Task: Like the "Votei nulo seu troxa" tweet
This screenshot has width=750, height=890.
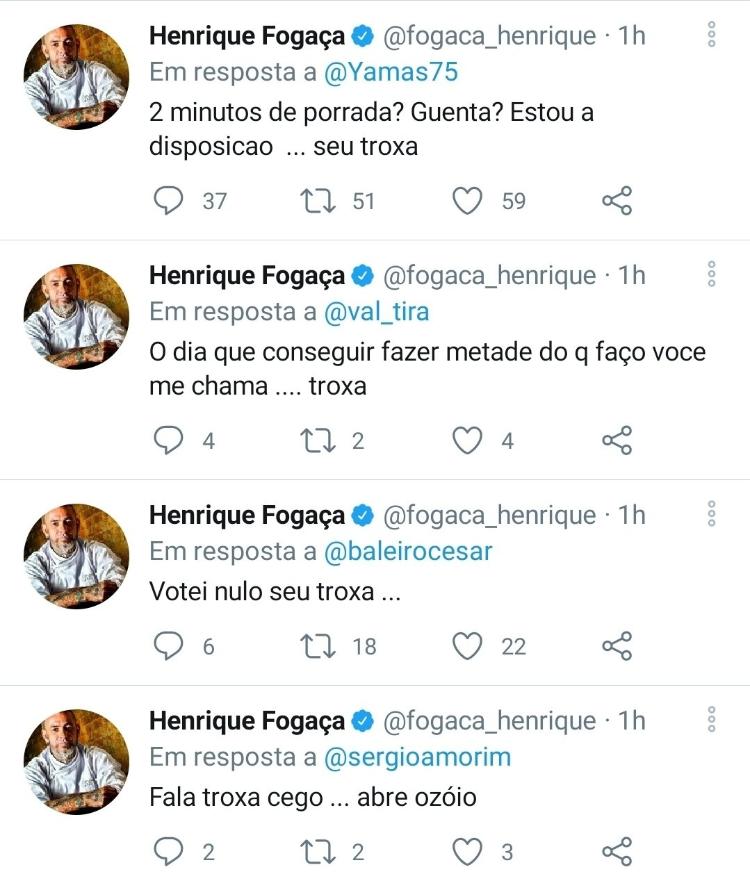Action: pos(467,646)
